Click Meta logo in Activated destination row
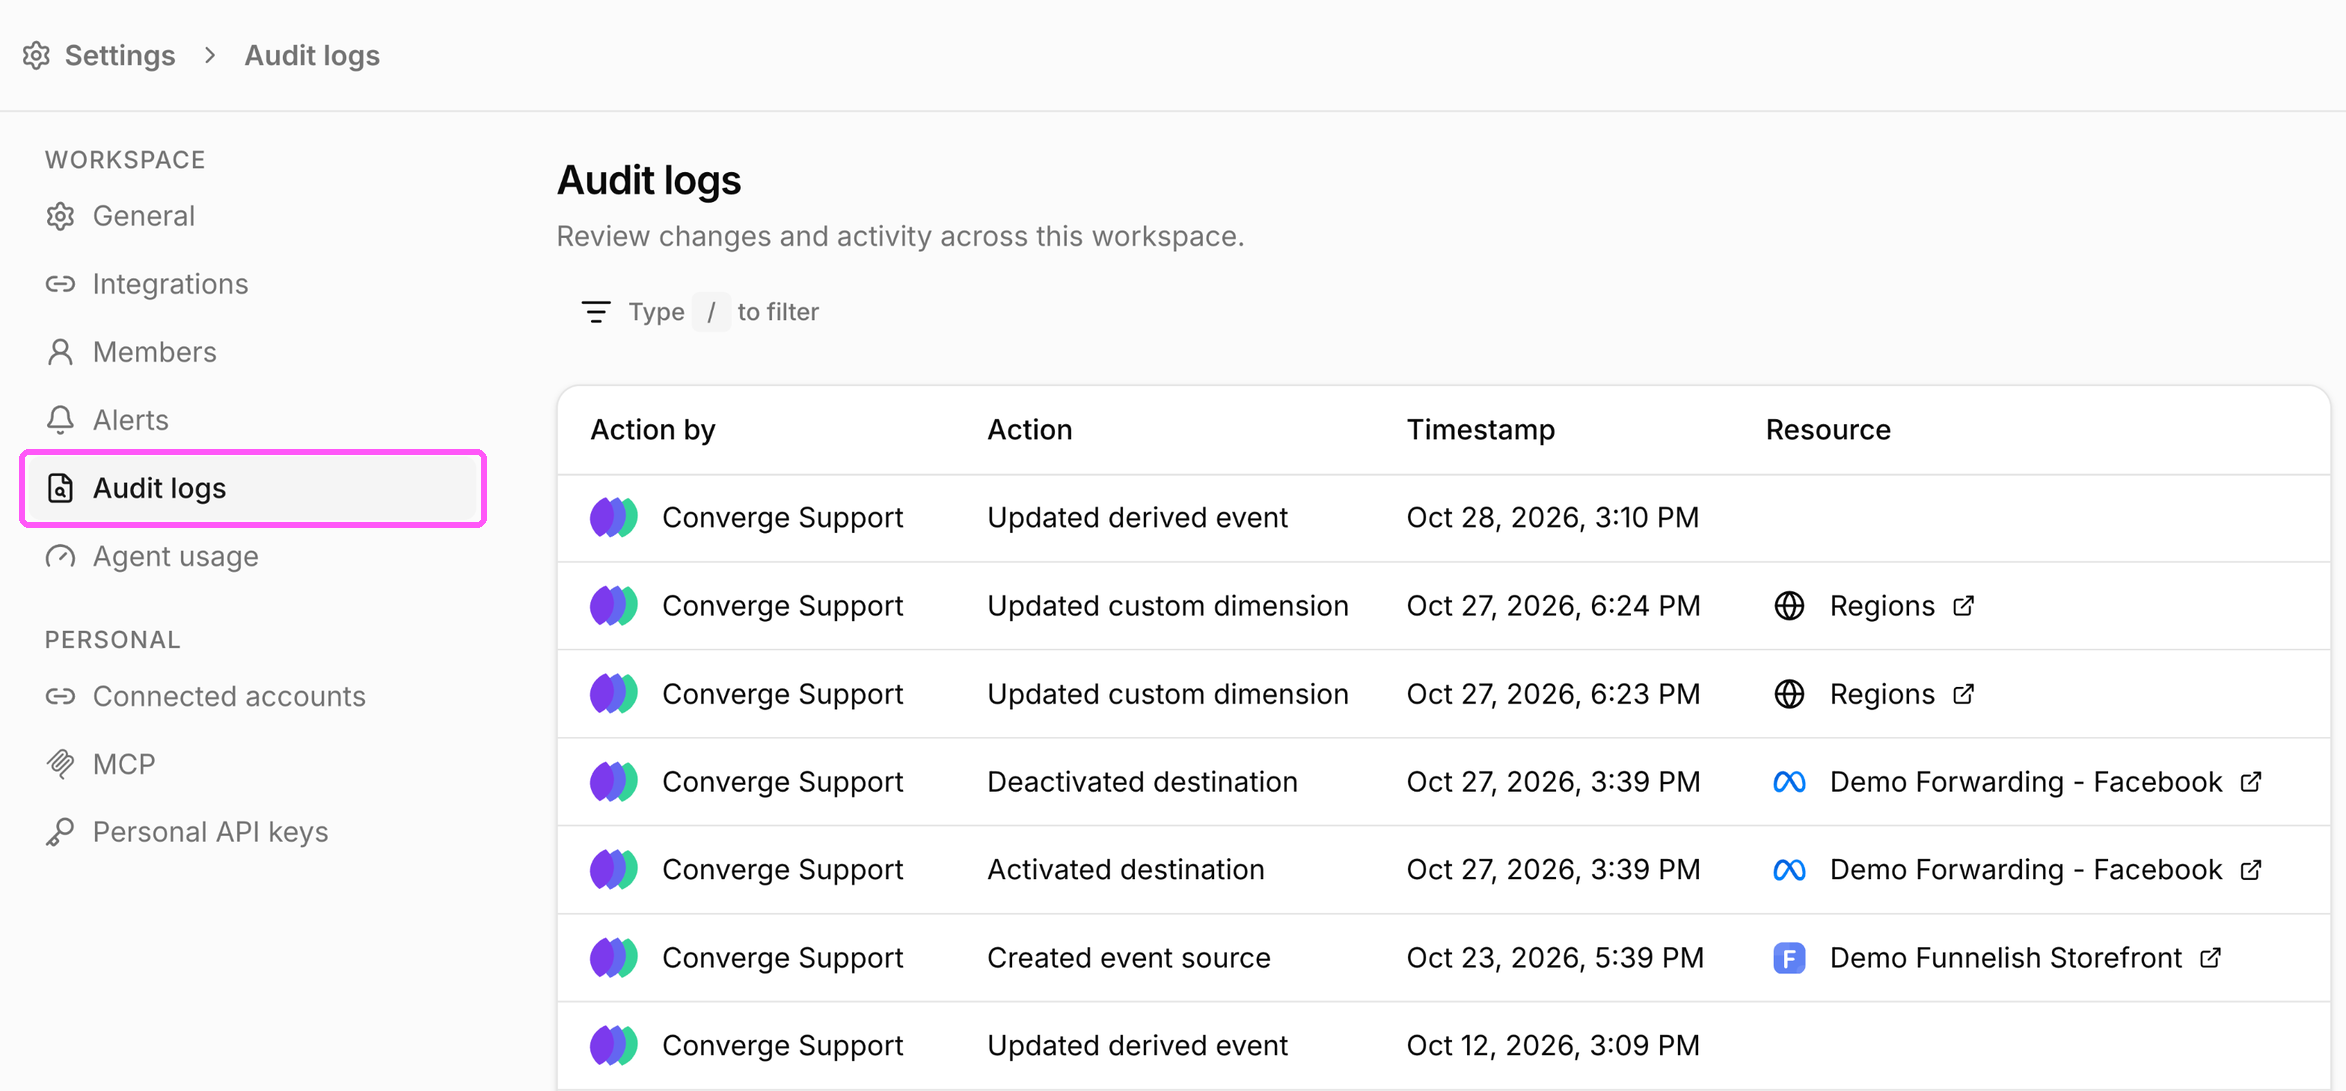Screen dimensions: 2346x1091 pos(1789,870)
